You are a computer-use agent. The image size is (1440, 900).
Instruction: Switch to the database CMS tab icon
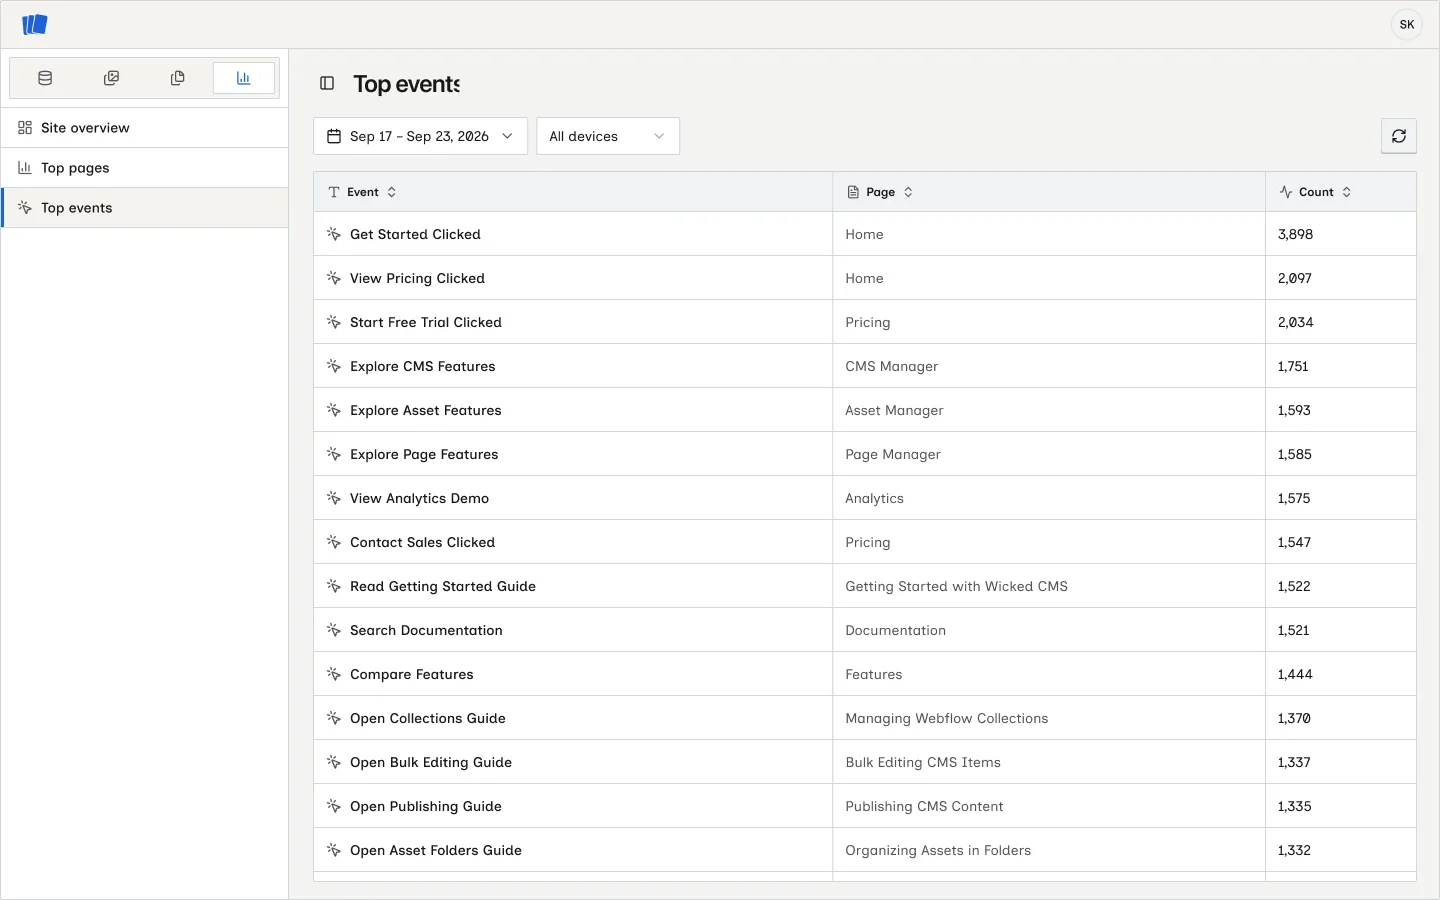point(45,78)
